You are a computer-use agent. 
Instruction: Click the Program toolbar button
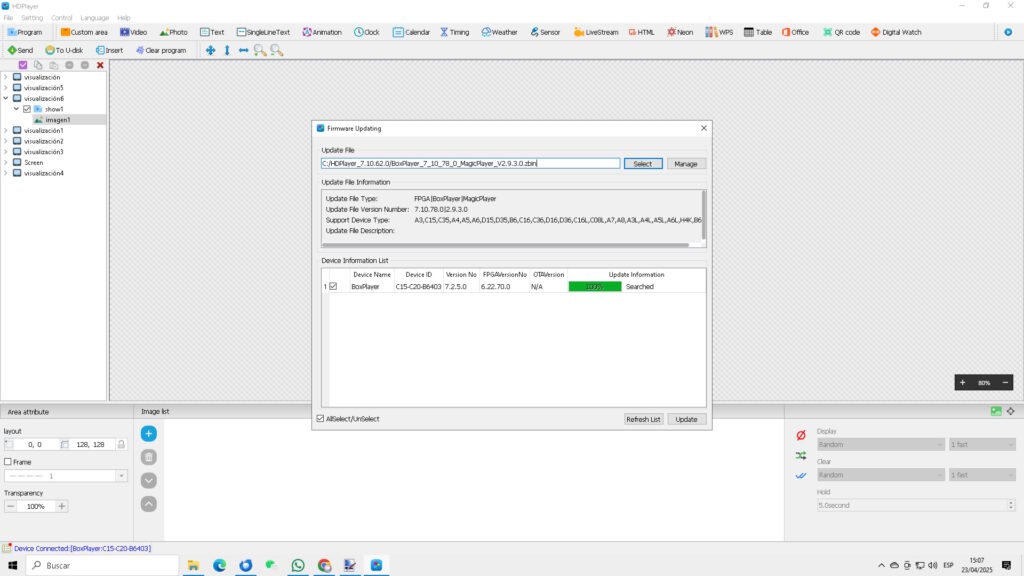25,32
